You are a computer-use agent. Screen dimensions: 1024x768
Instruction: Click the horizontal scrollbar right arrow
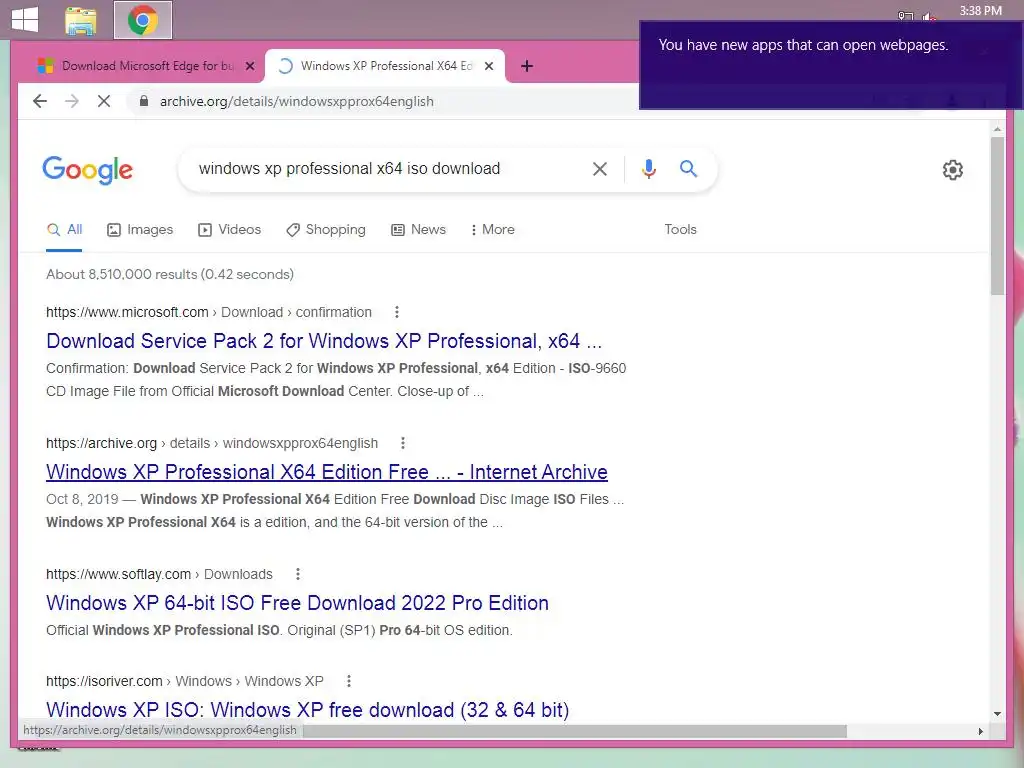[x=980, y=731]
